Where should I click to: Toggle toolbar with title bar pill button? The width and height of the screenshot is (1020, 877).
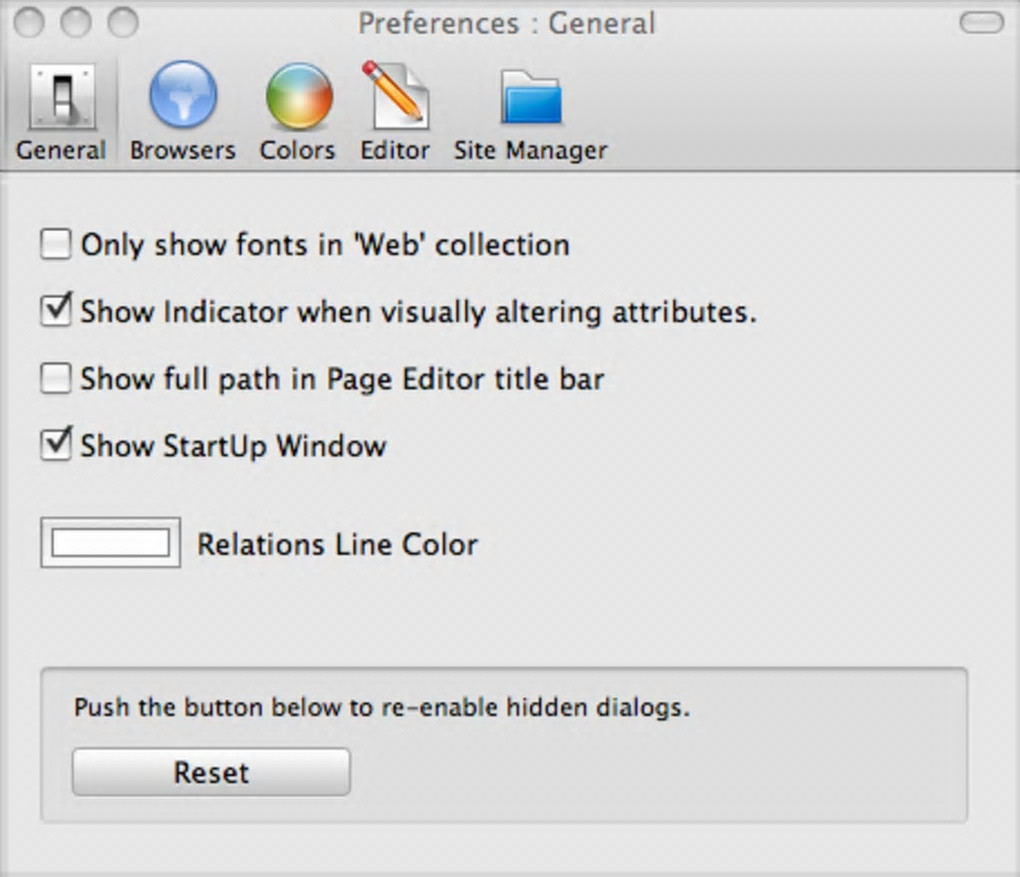coord(980,22)
